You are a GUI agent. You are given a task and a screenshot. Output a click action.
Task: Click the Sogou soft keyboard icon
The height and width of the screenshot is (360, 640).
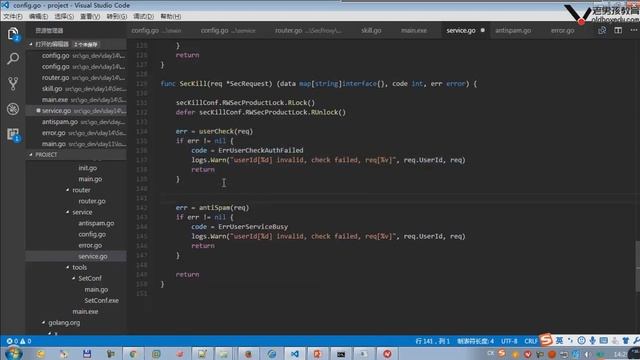click(603, 340)
